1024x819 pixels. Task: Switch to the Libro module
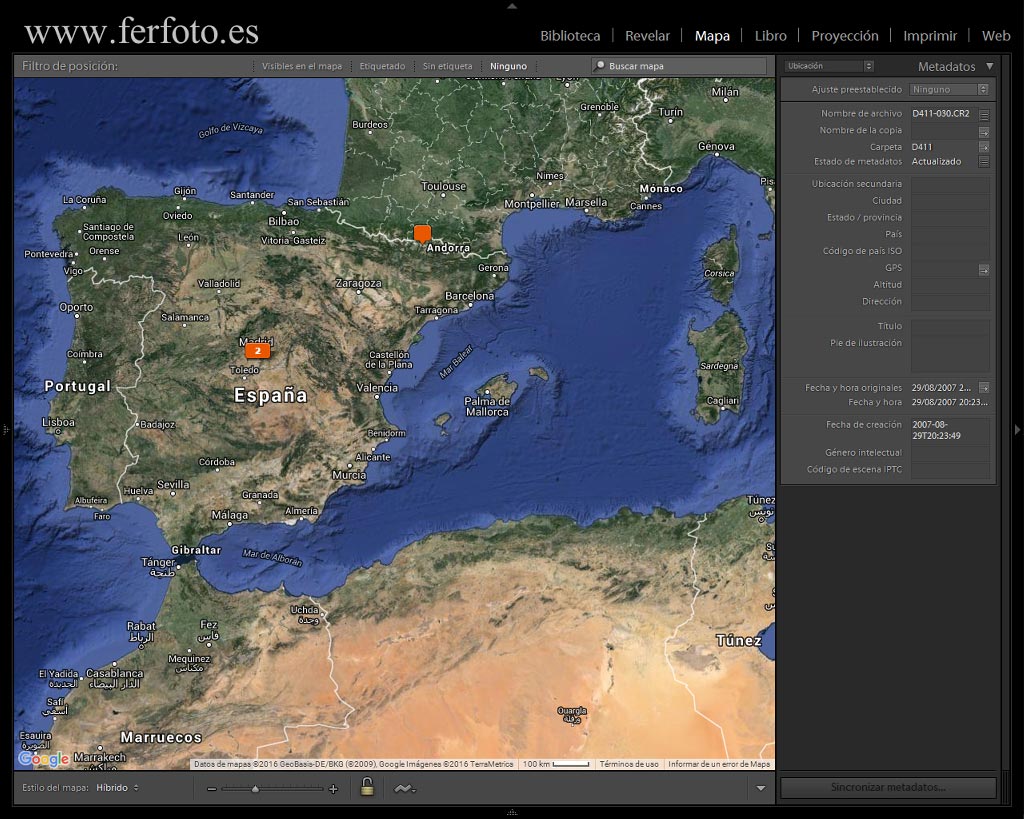point(771,36)
